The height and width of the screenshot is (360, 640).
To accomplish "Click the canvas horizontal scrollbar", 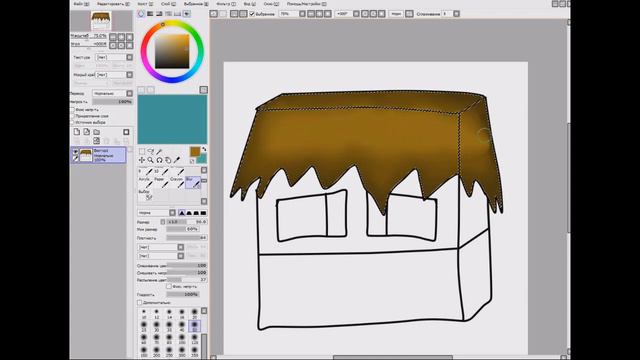I will (x=393, y=357).
